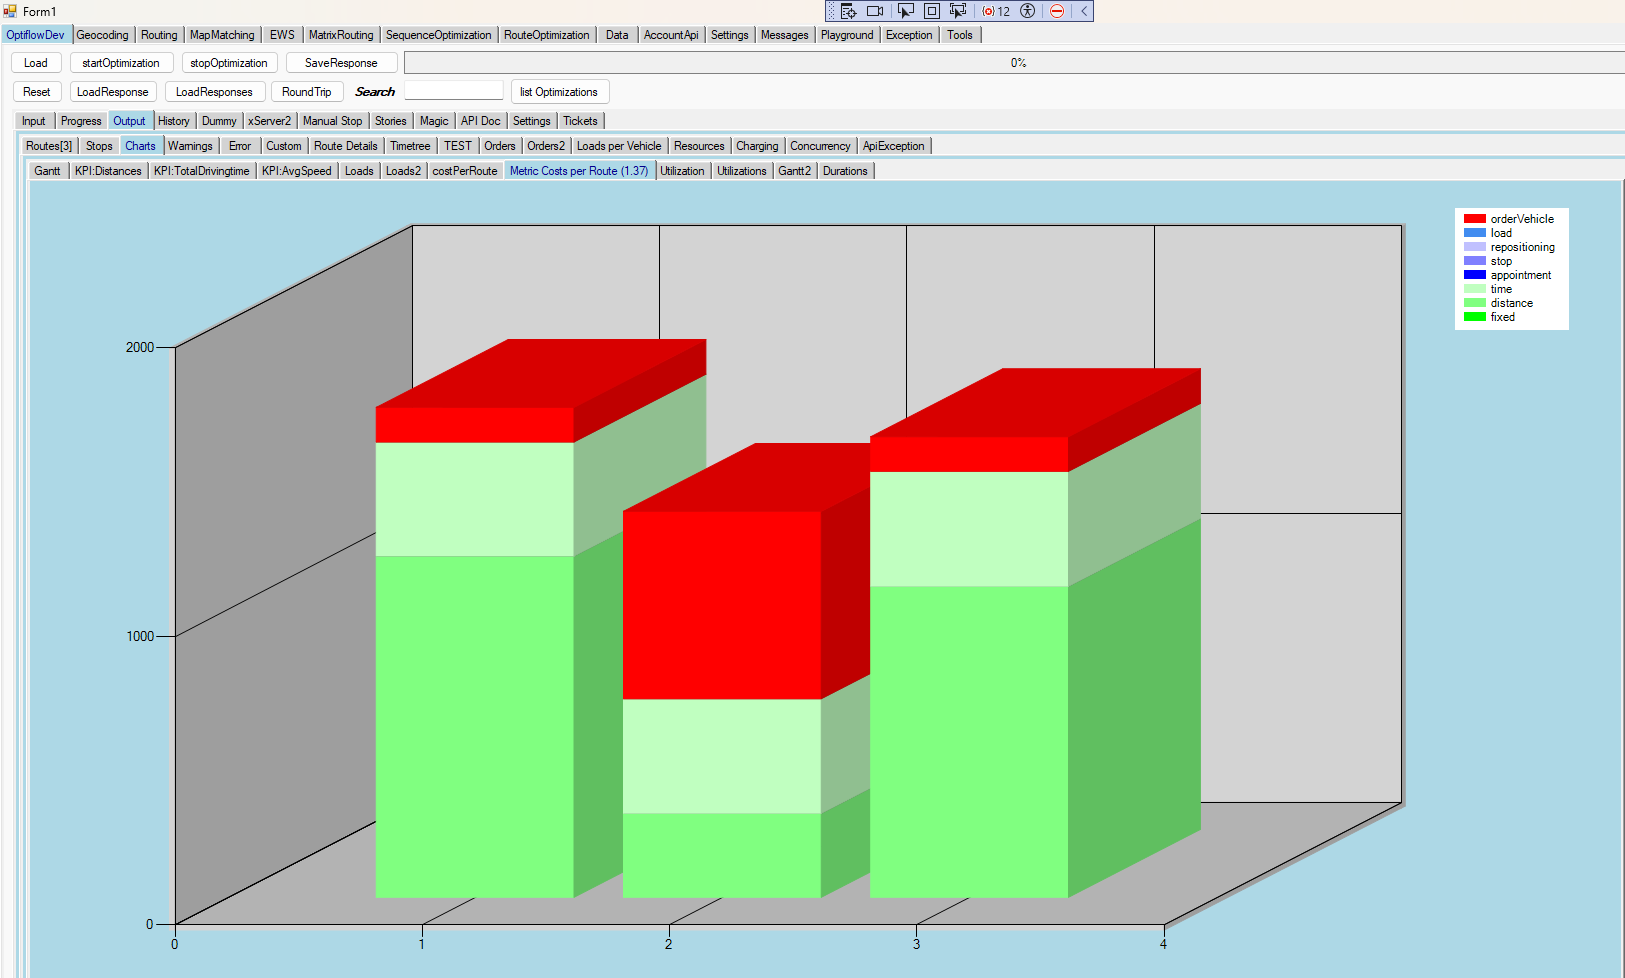This screenshot has width=1625, height=978.
Task: Click the video camera icon in debug toolbar
Action: click(875, 11)
